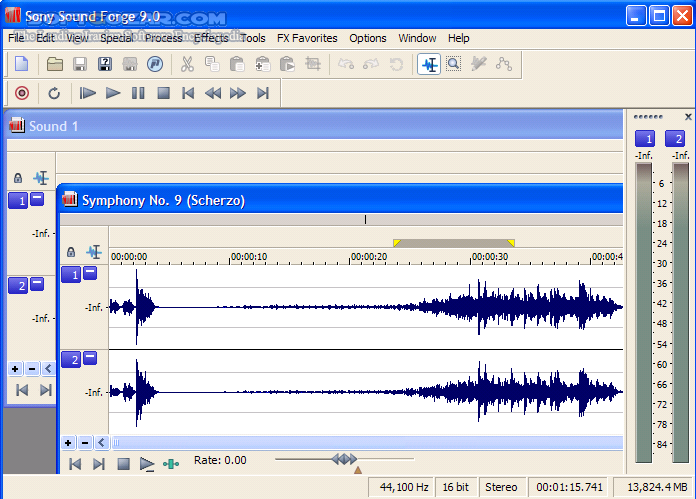Screen dimensions: 696x499
Task: Click the left yellow loop region marker
Action: tap(397, 242)
